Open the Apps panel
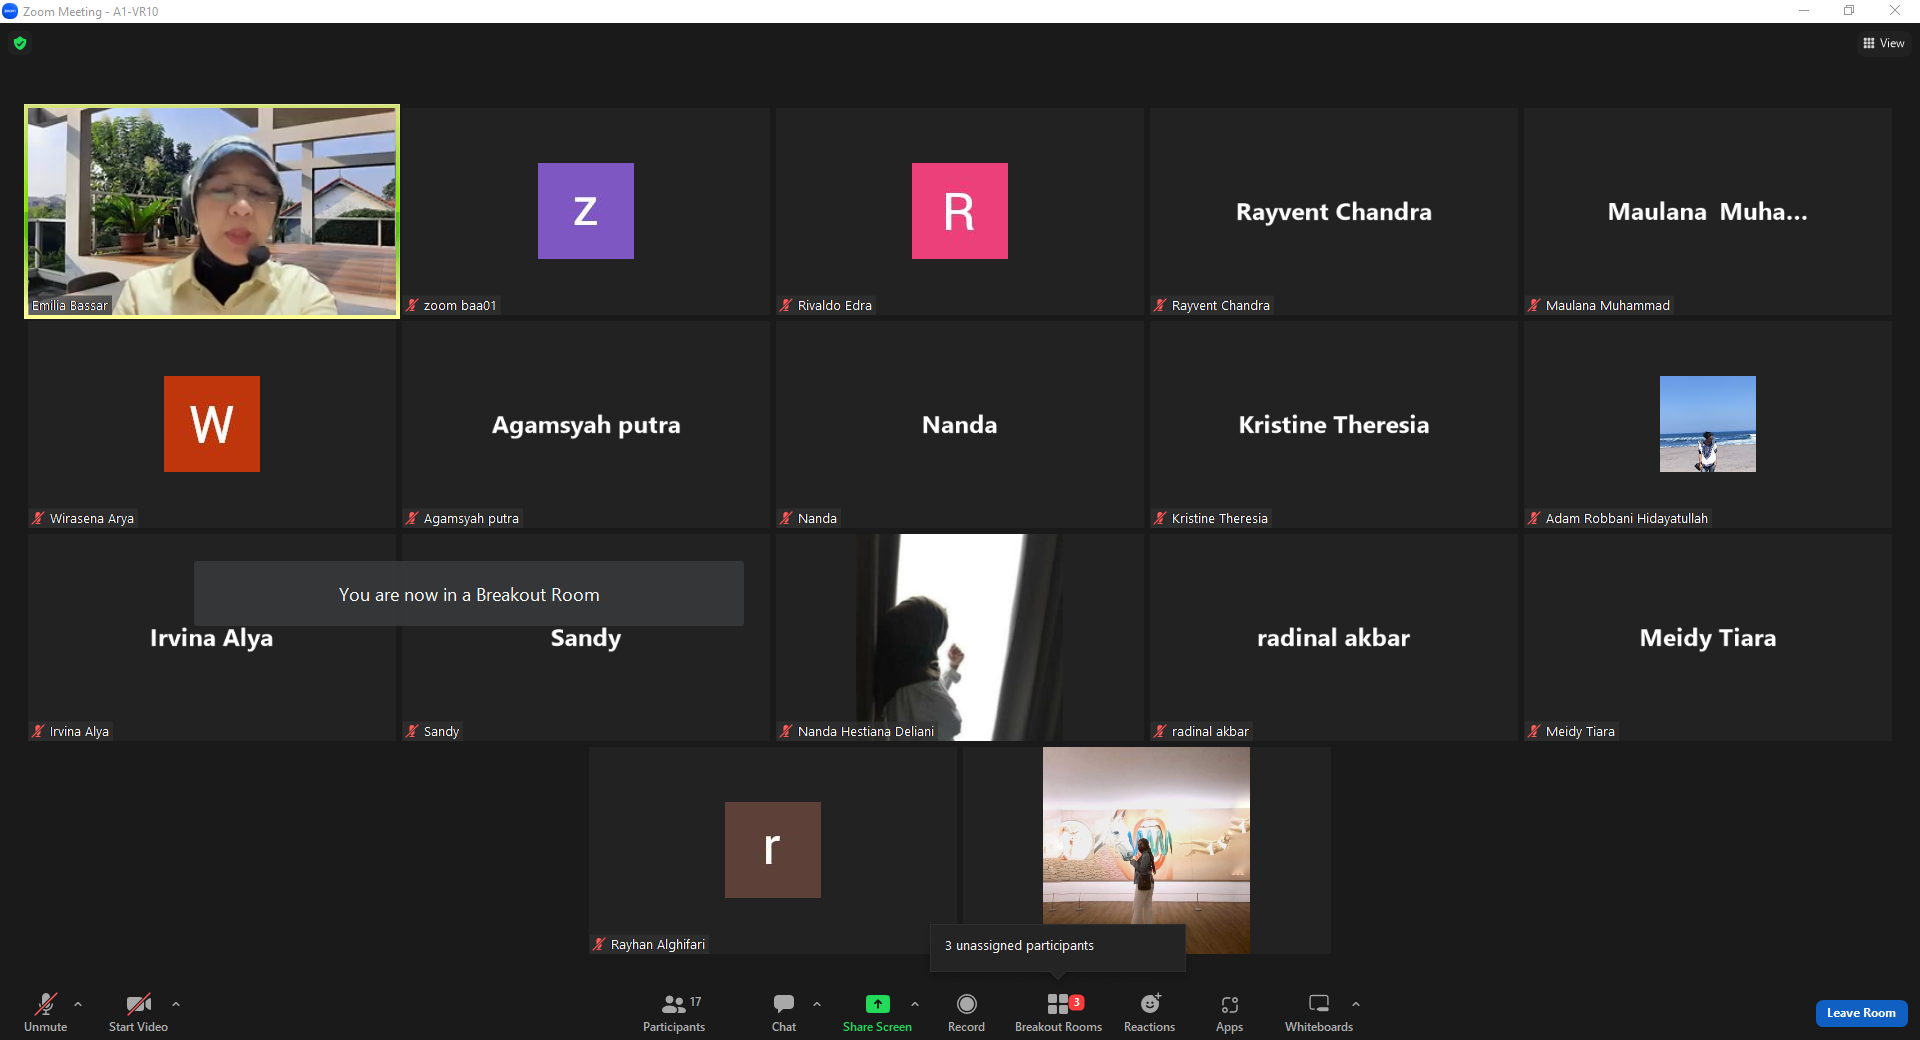 pos(1229,1012)
